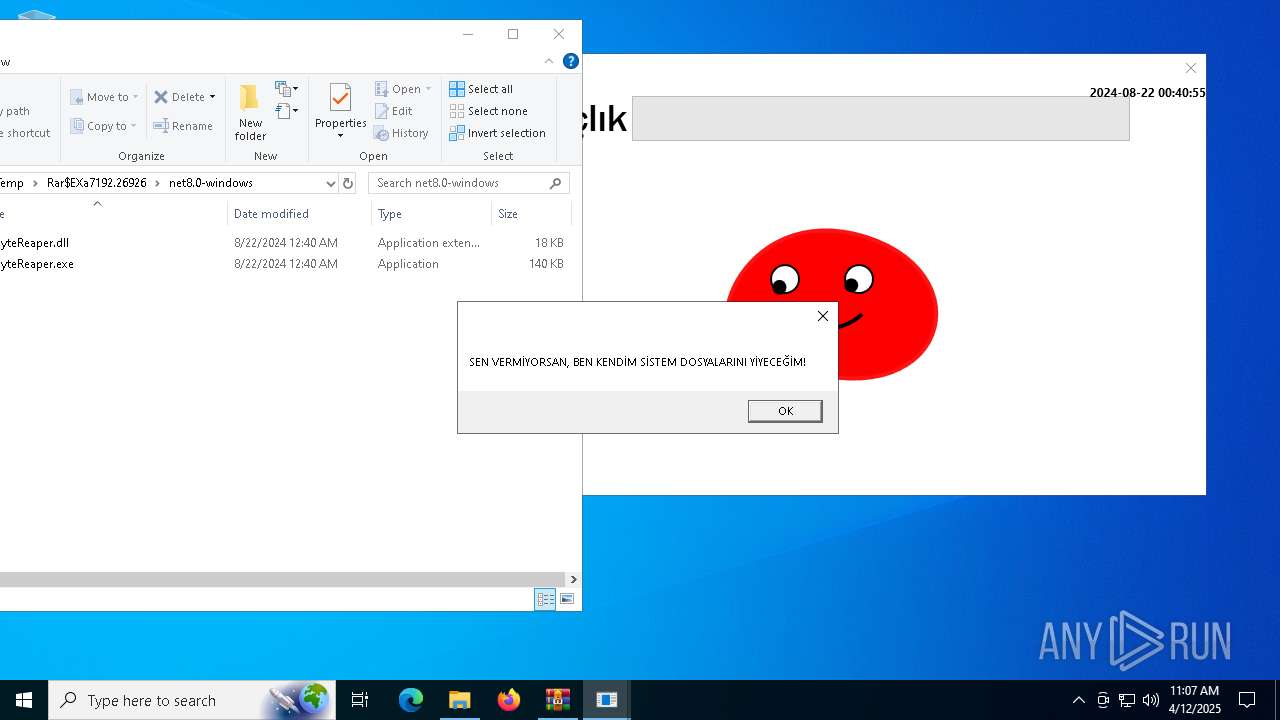Close the red blob application window

[x=1190, y=68]
